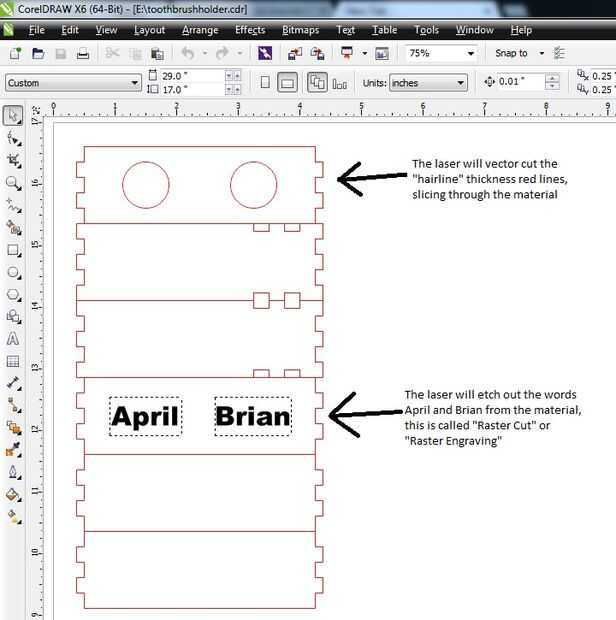Click the page width field 29.0
Image resolution: width=616 pixels, height=620 pixels.
click(193, 76)
